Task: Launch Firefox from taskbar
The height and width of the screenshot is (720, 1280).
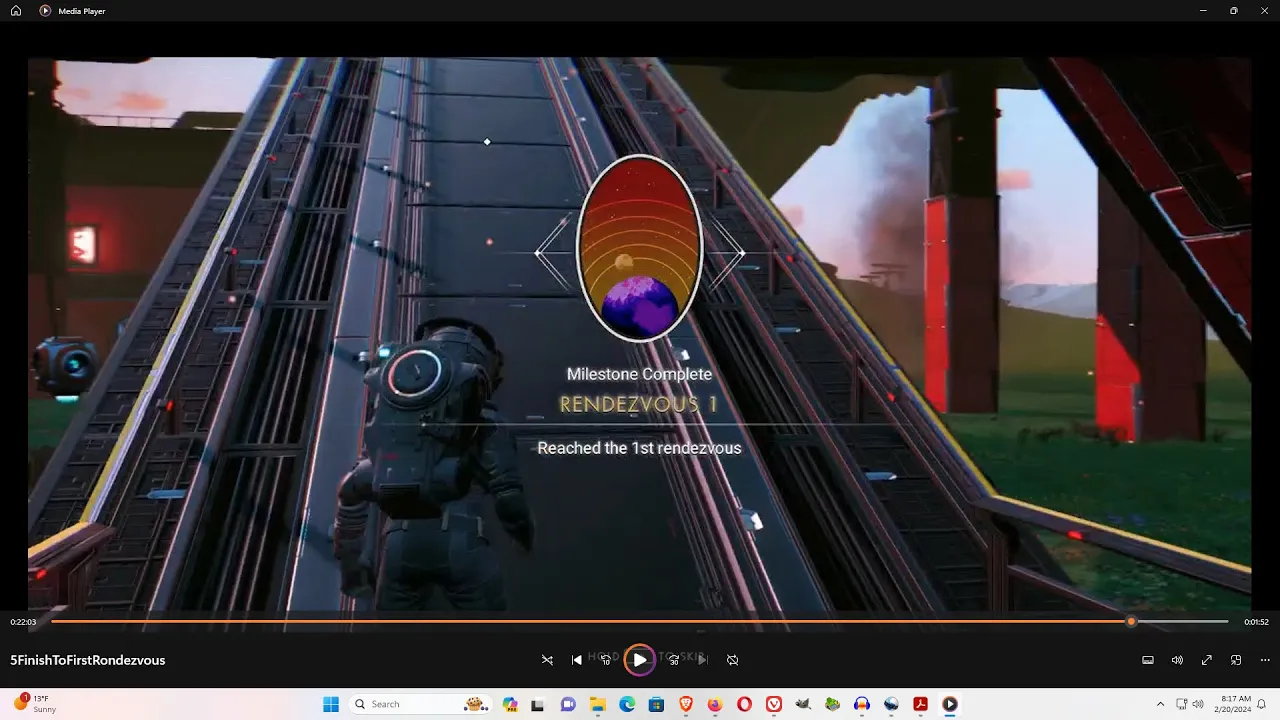Action: 715,704
